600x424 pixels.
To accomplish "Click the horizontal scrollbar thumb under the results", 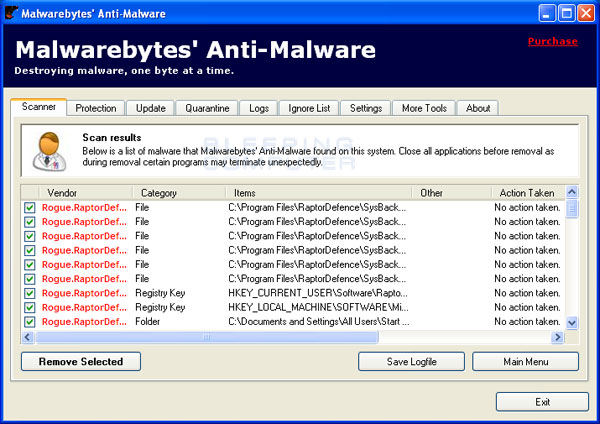I will click(x=207, y=337).
